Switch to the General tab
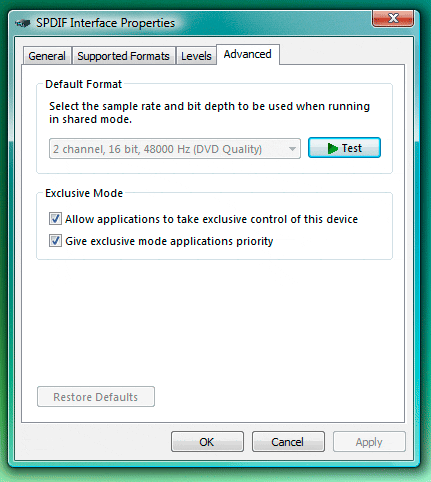The width and height of the screenshot is (431, 482). (x=47, y=56)
